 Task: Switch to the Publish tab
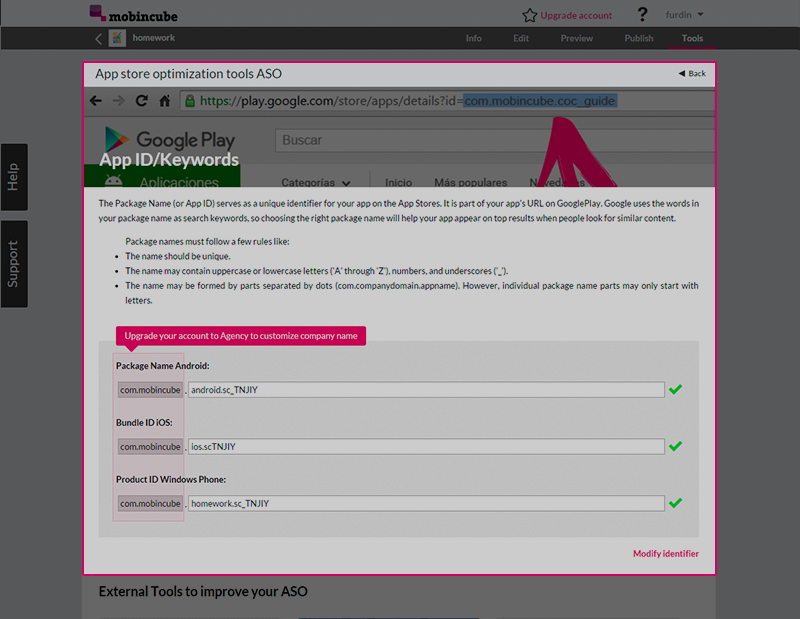click(639, 38)
